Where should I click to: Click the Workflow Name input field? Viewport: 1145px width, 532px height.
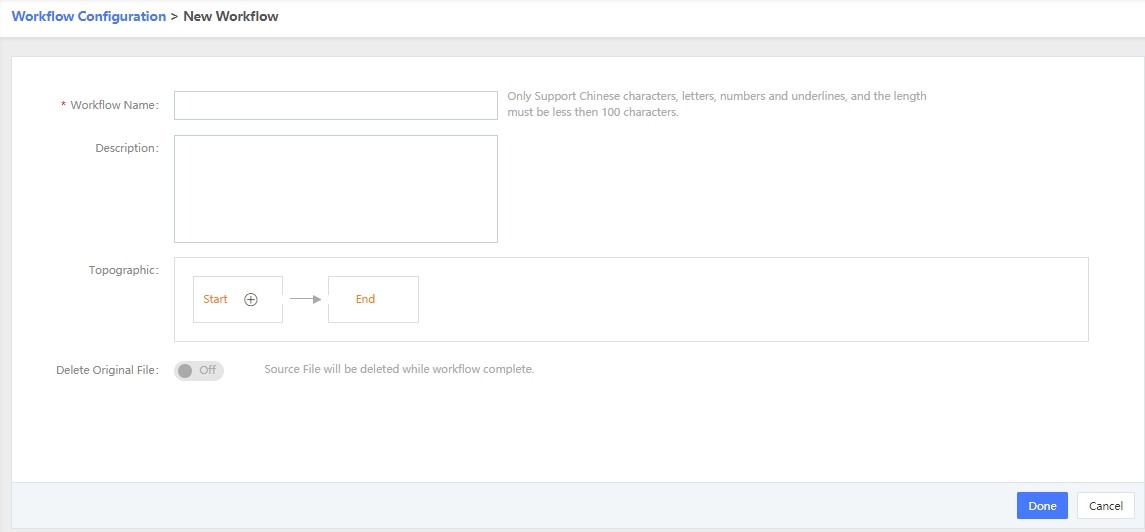[336, 105]
